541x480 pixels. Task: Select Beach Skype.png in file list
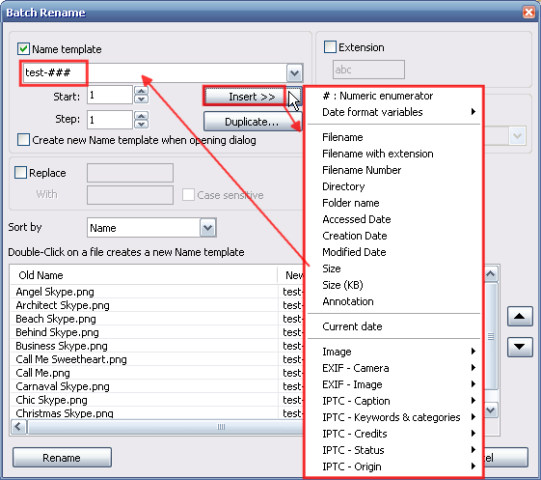(56, 319)
